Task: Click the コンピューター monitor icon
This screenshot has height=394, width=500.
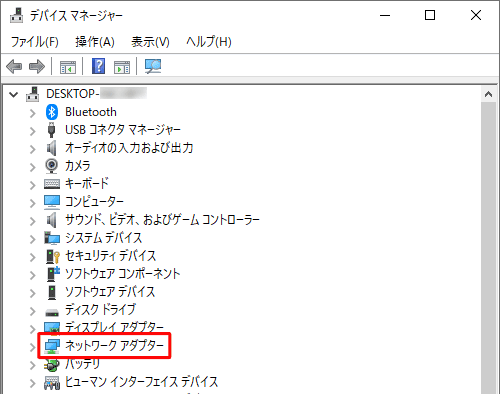Action: coord(52,202)
